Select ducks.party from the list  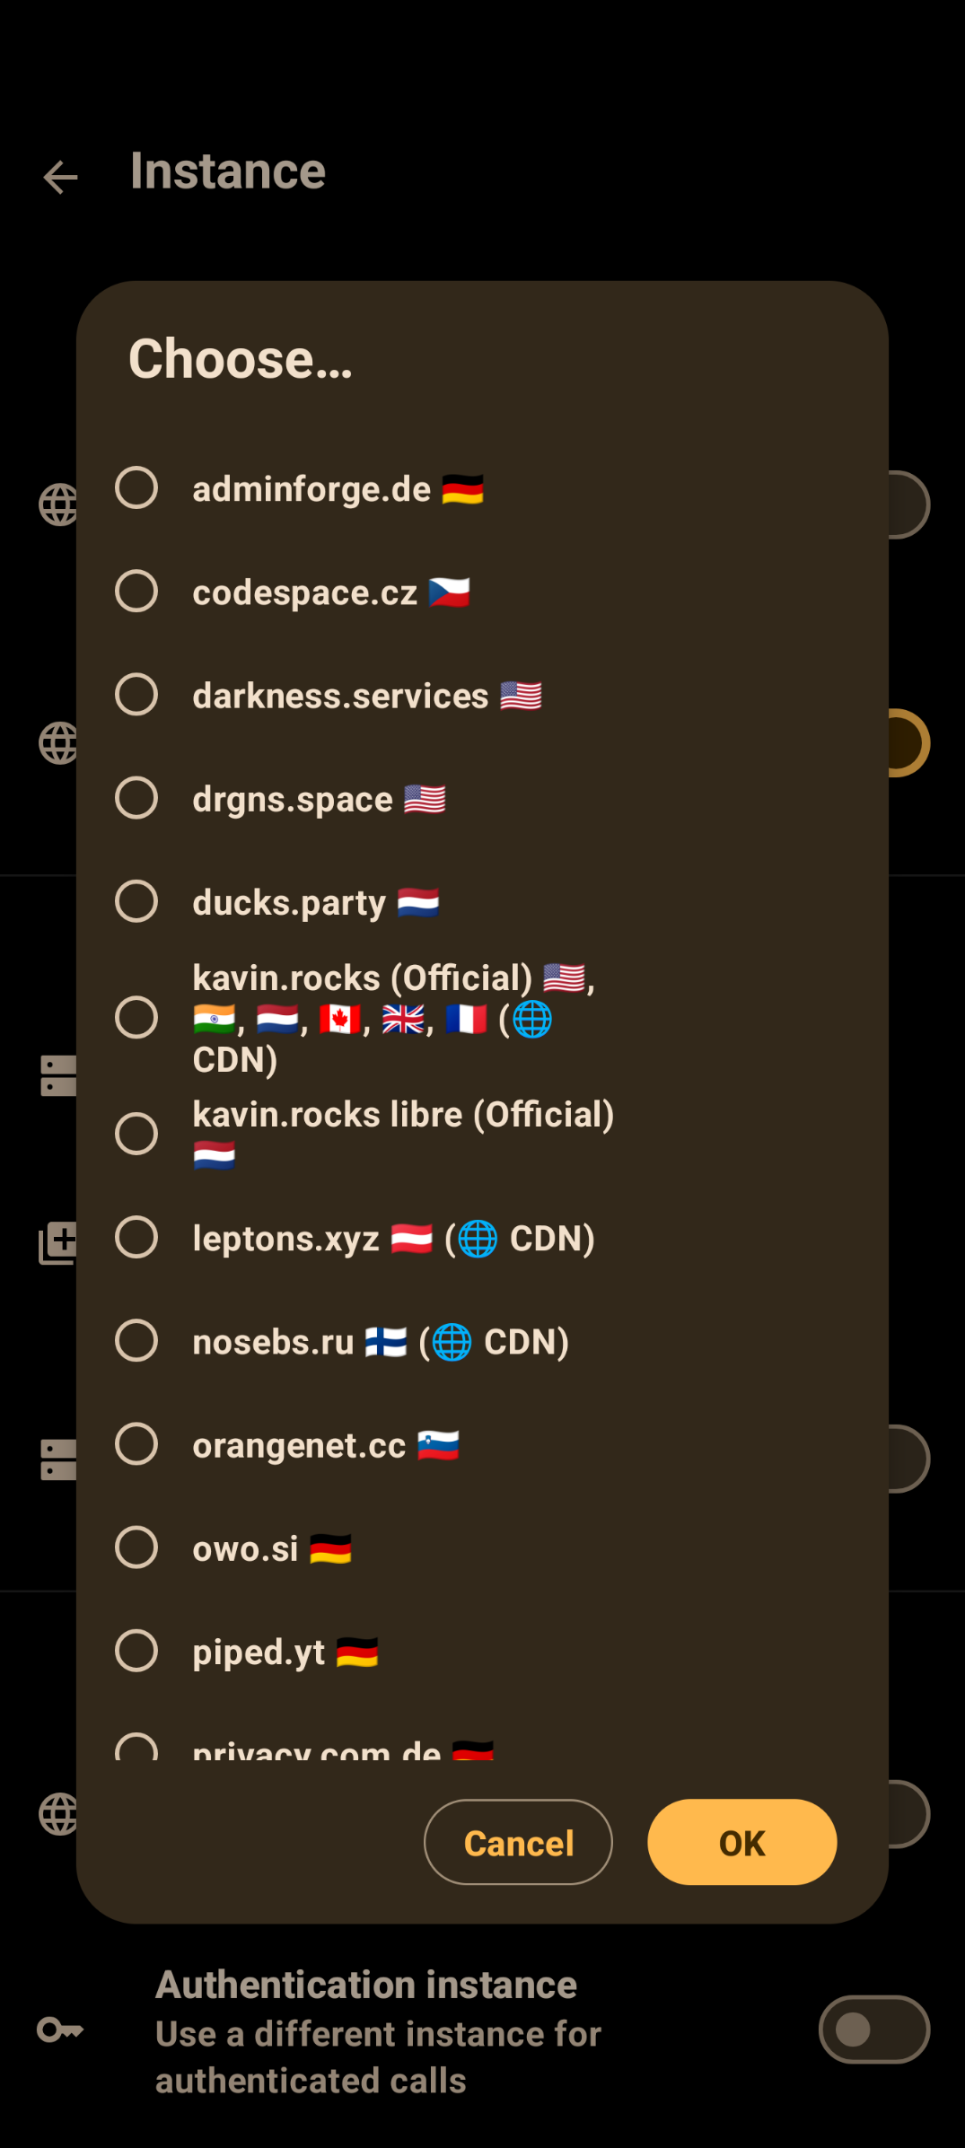point(137,901)
